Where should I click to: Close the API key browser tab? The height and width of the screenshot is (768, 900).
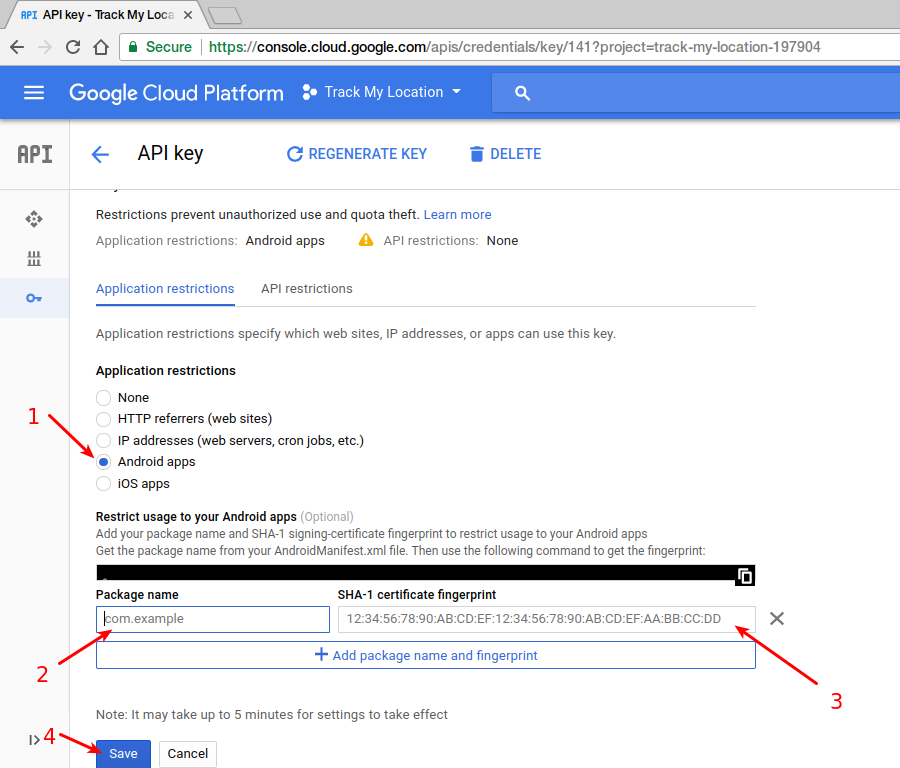pos(188,15)
